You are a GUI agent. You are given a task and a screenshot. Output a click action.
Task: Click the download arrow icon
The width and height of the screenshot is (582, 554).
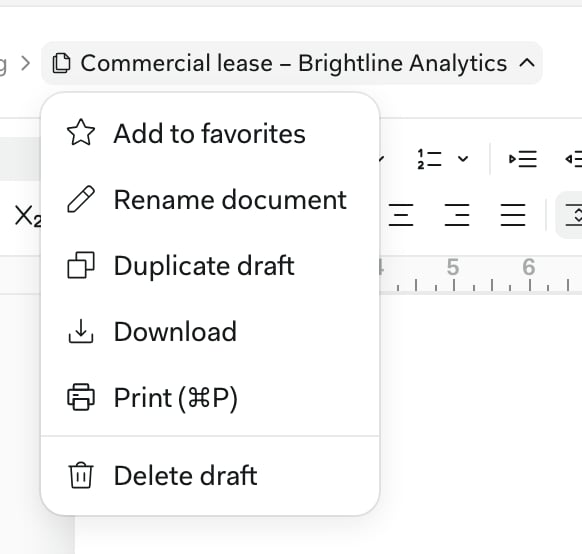point(81,331)
